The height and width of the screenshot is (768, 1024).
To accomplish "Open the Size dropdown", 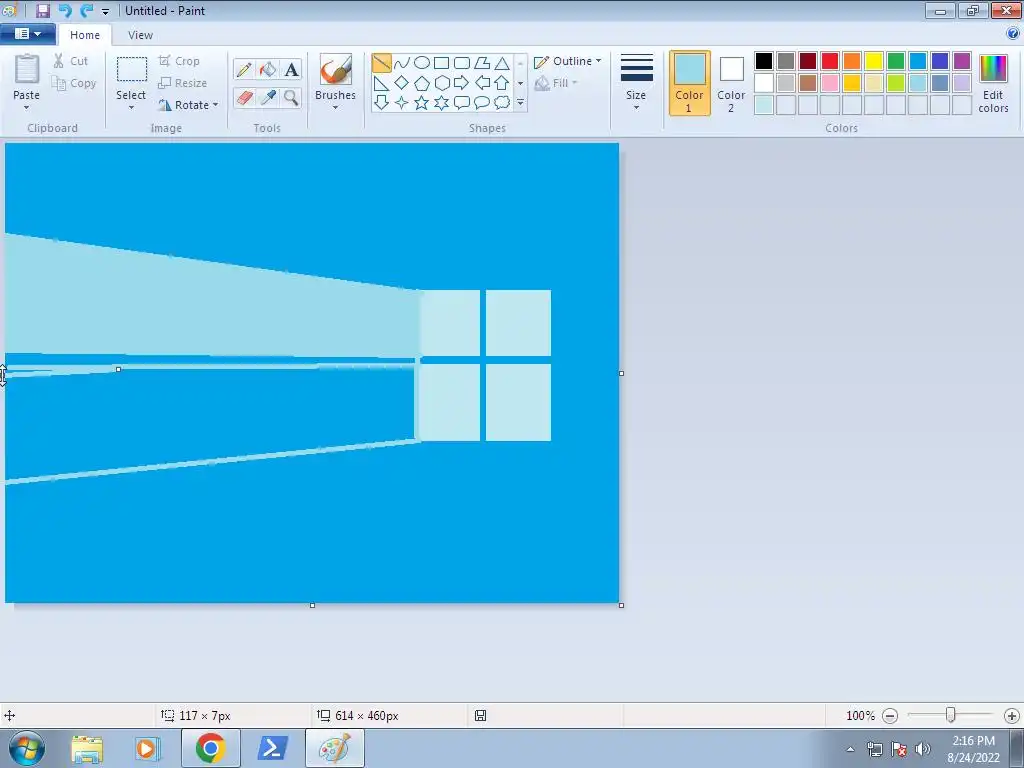I will click(637, 83).
